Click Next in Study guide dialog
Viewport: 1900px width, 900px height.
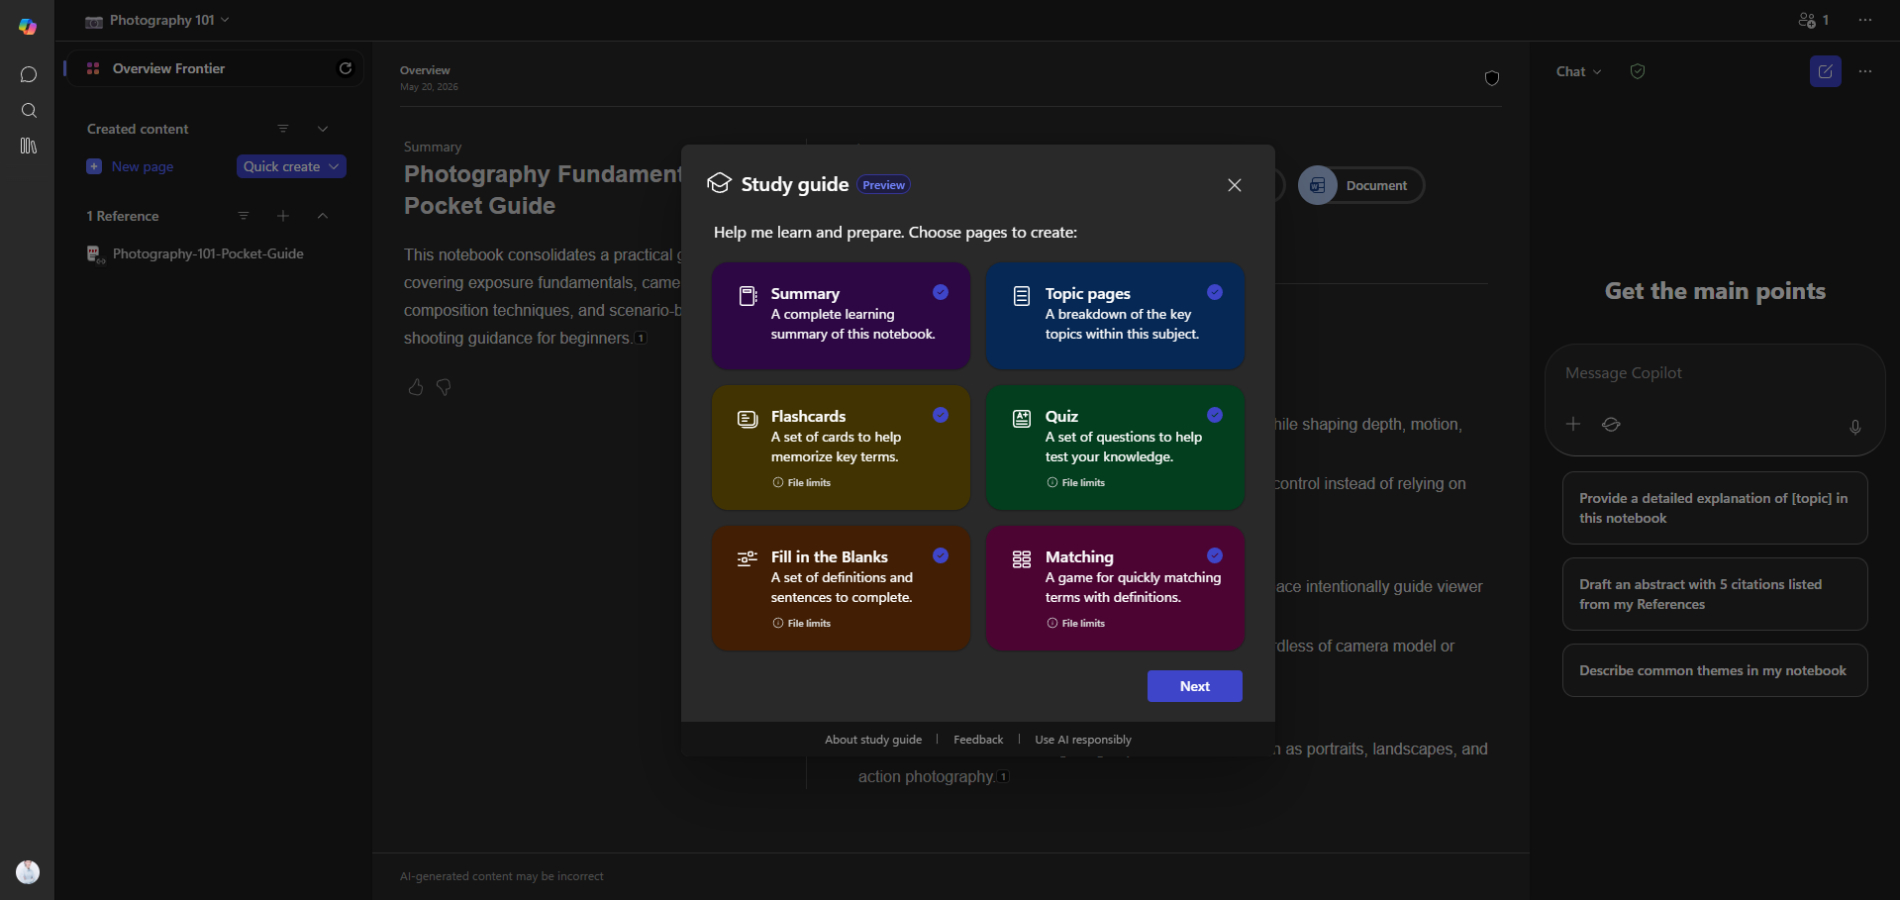[x=1195, y=686]
